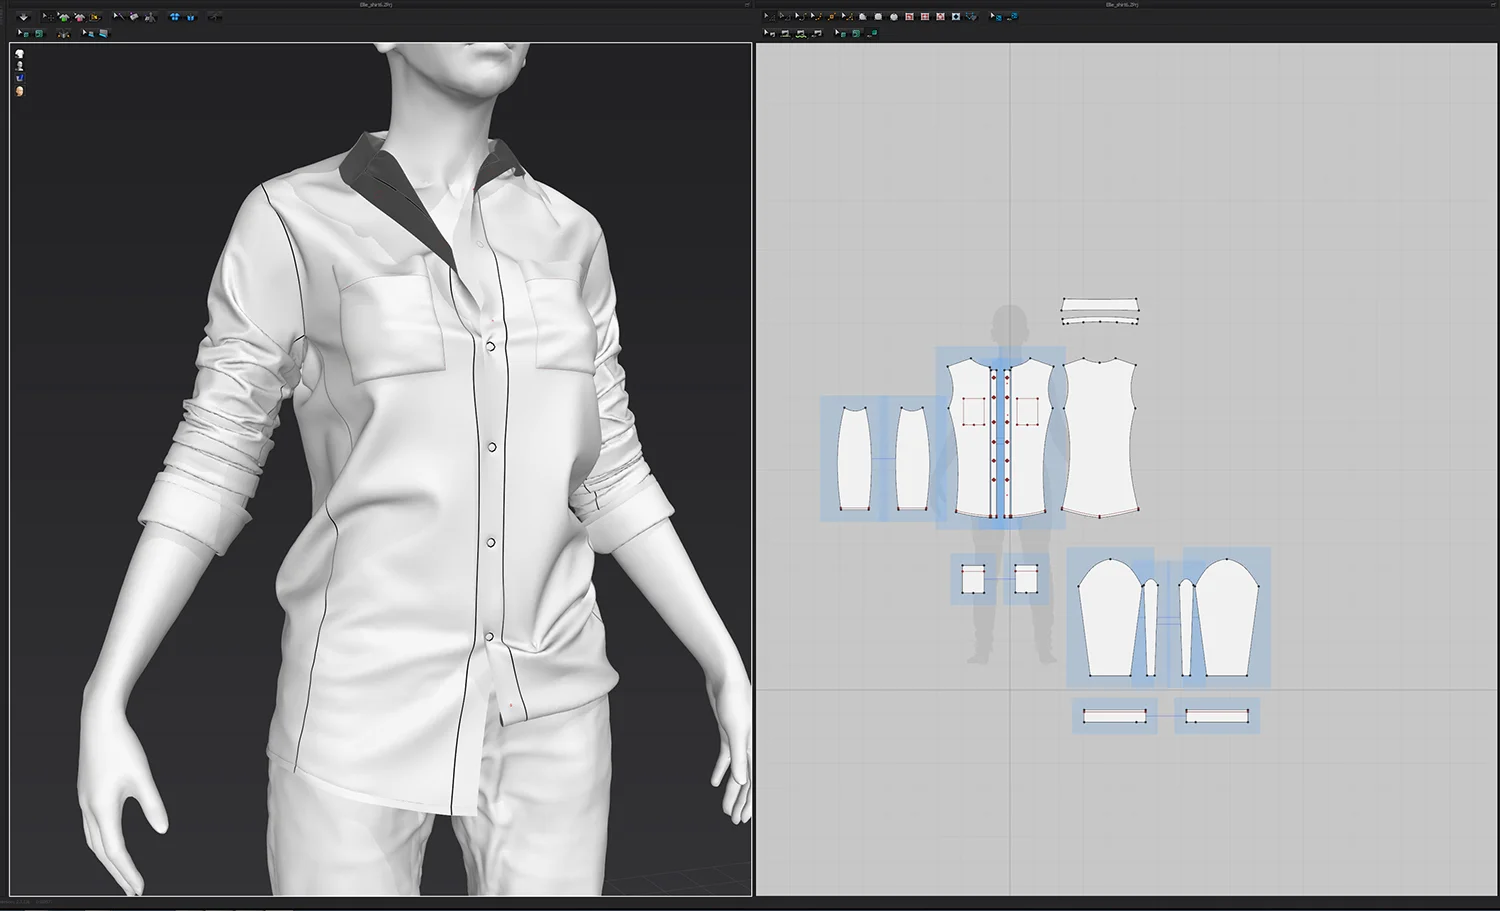1500x911 pixels.
Task: Click the left pocket square pattern
Action: [973, 579]
